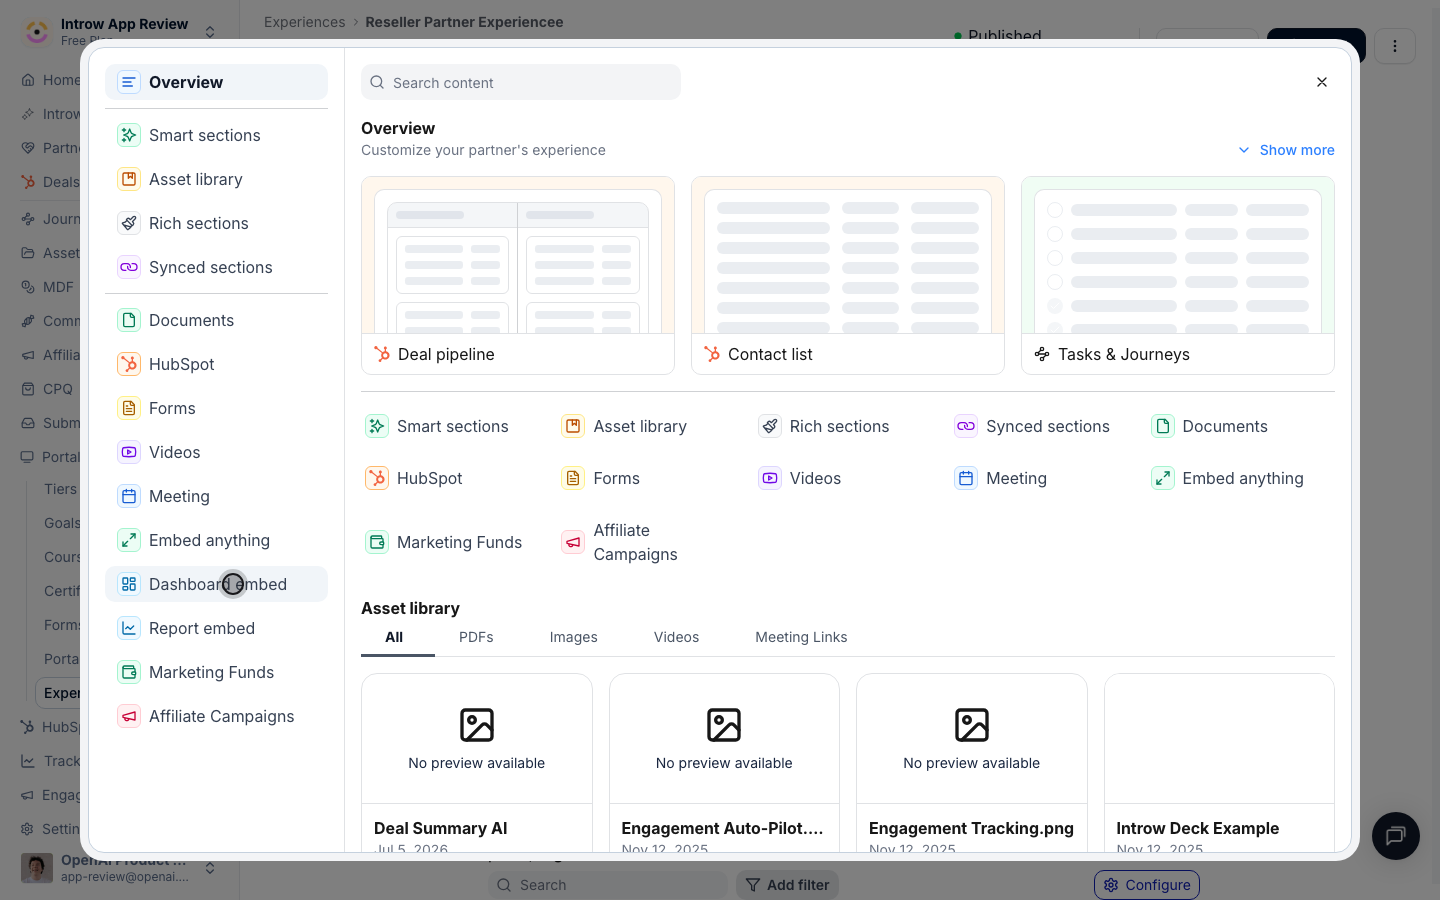Switch to the All assets tab
Screen dimensions: 1440x900
coord(394,637)
